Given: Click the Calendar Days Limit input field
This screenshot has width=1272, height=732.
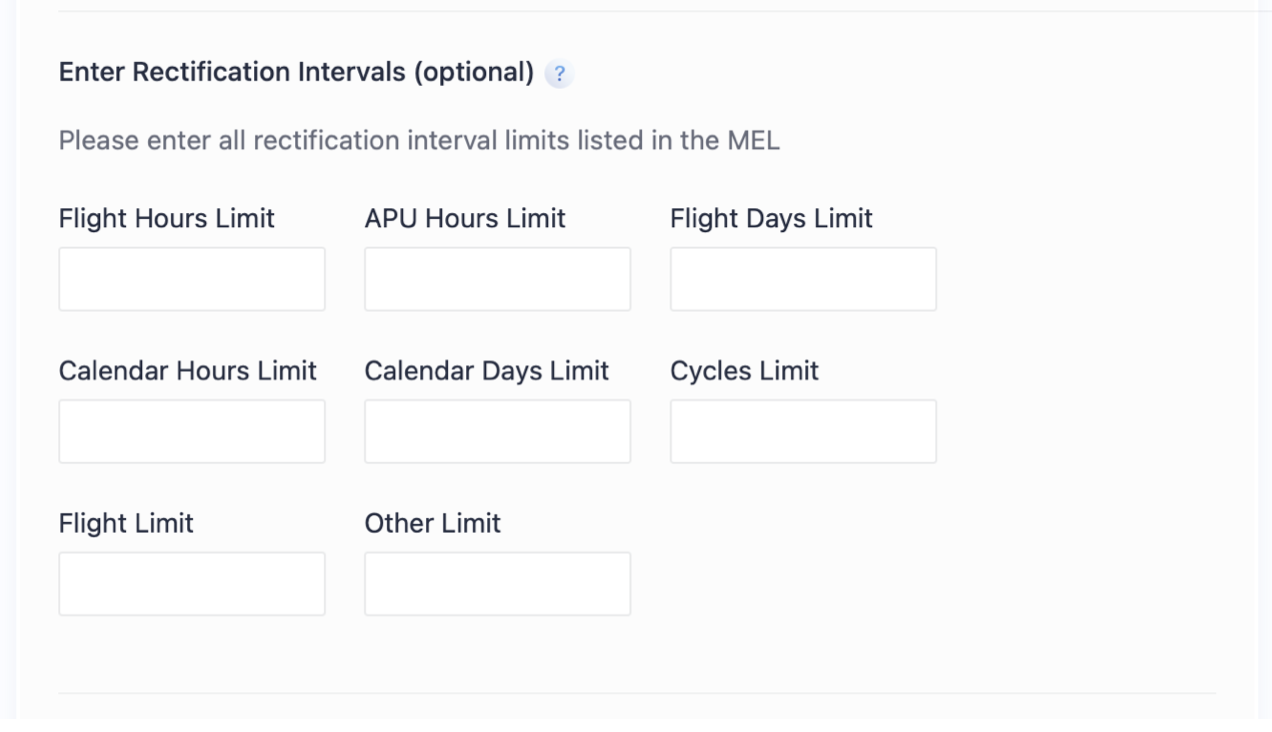Looking at the screenshot, I should (x=497, y=431).
